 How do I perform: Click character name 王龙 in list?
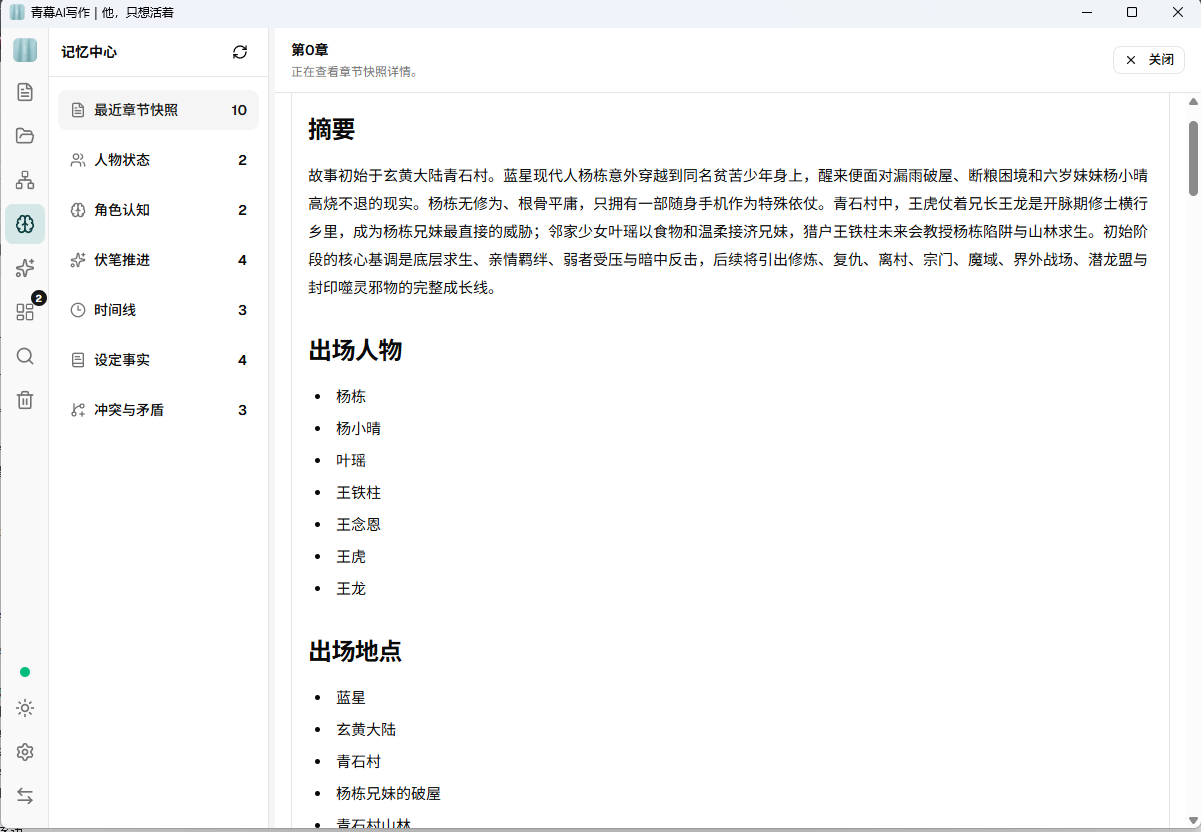351,589
